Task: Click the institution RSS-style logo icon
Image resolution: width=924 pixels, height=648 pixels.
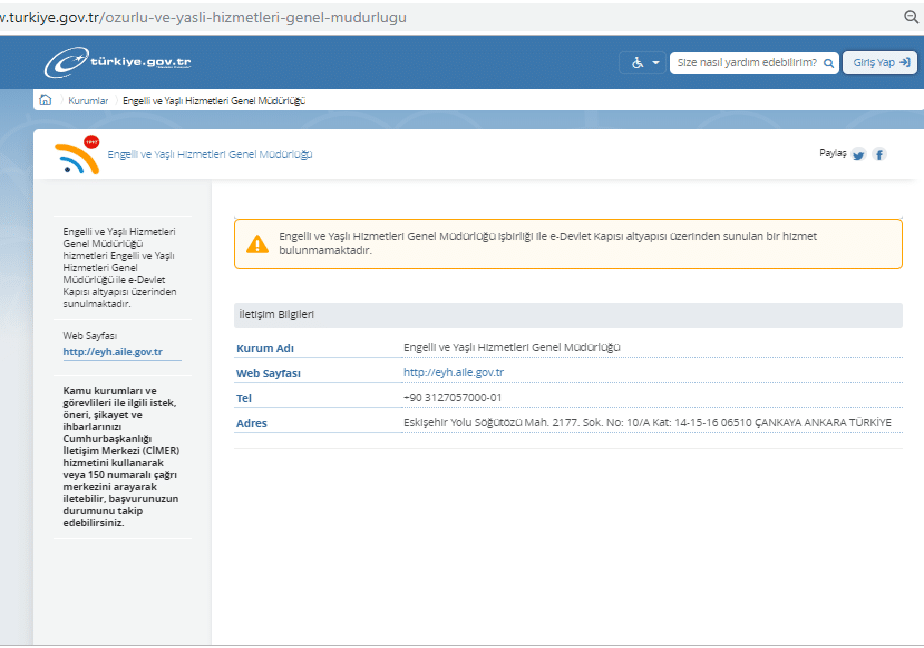Action: (x=77, y=155)
